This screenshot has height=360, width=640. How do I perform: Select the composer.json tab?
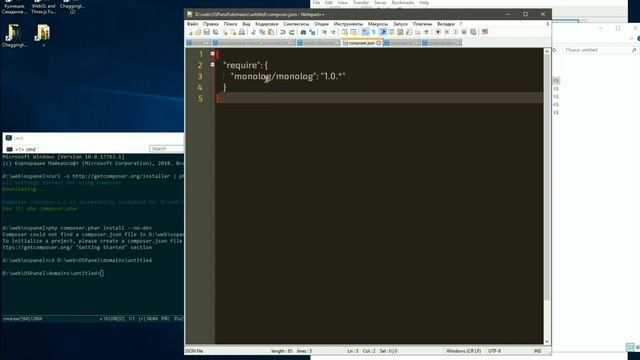point(361,43)
